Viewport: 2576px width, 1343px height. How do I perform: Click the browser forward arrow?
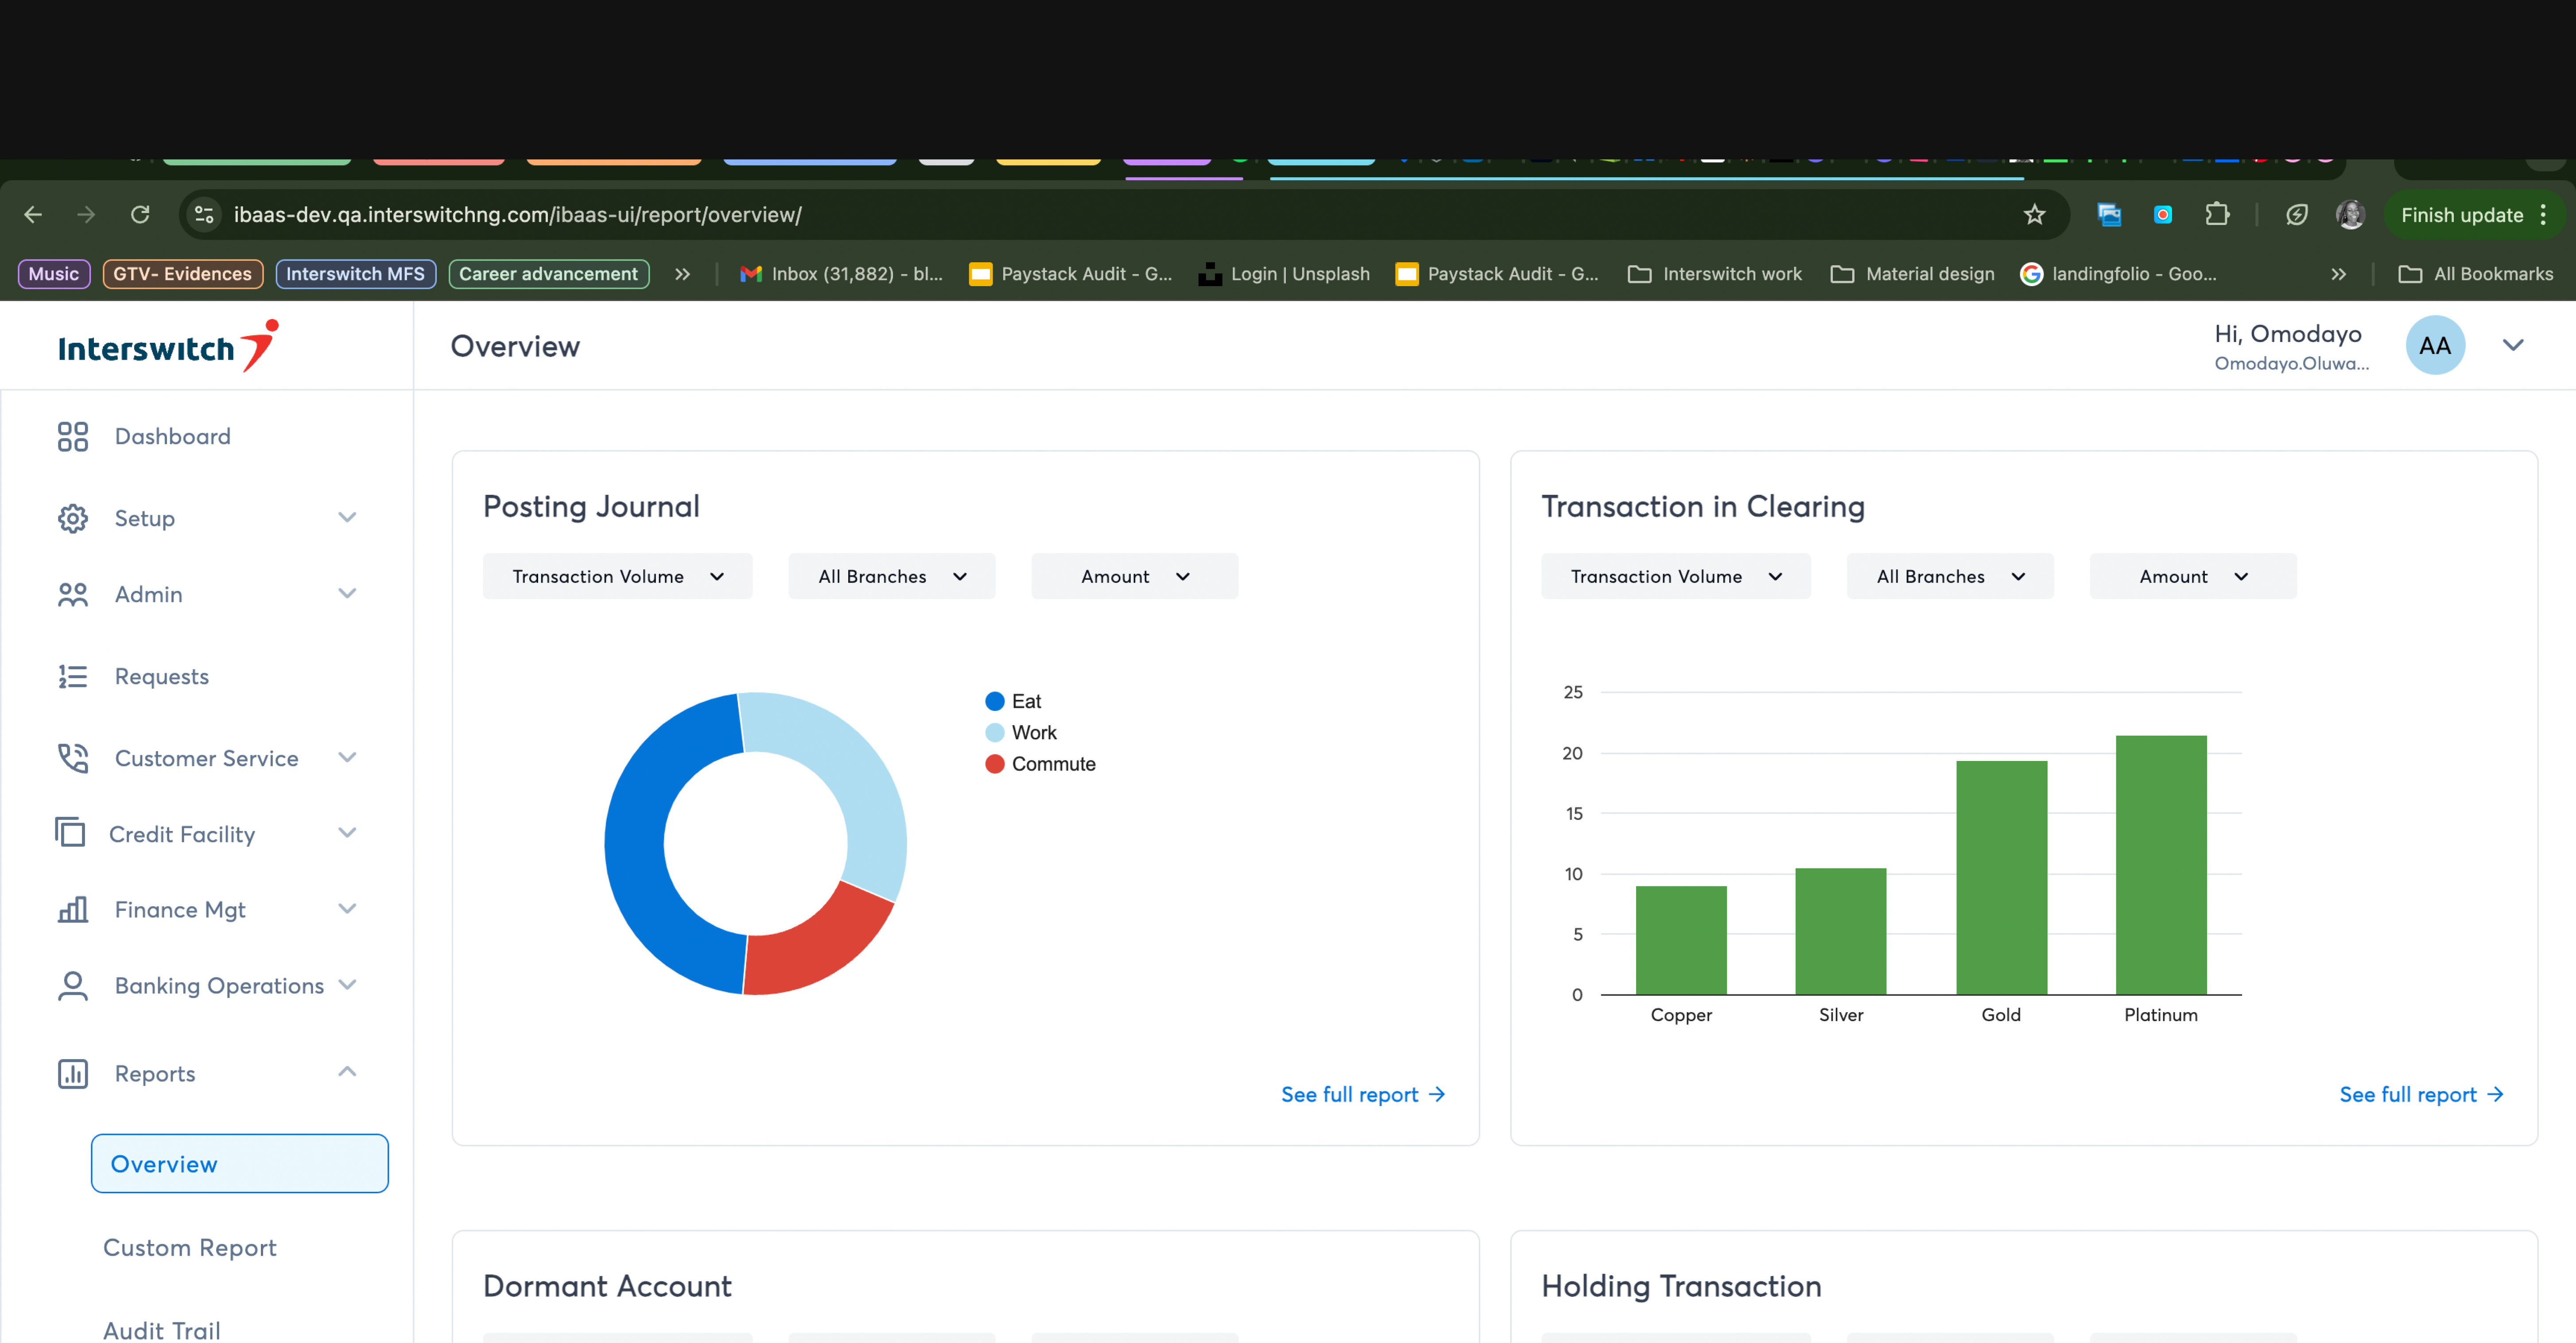point(86,214)
